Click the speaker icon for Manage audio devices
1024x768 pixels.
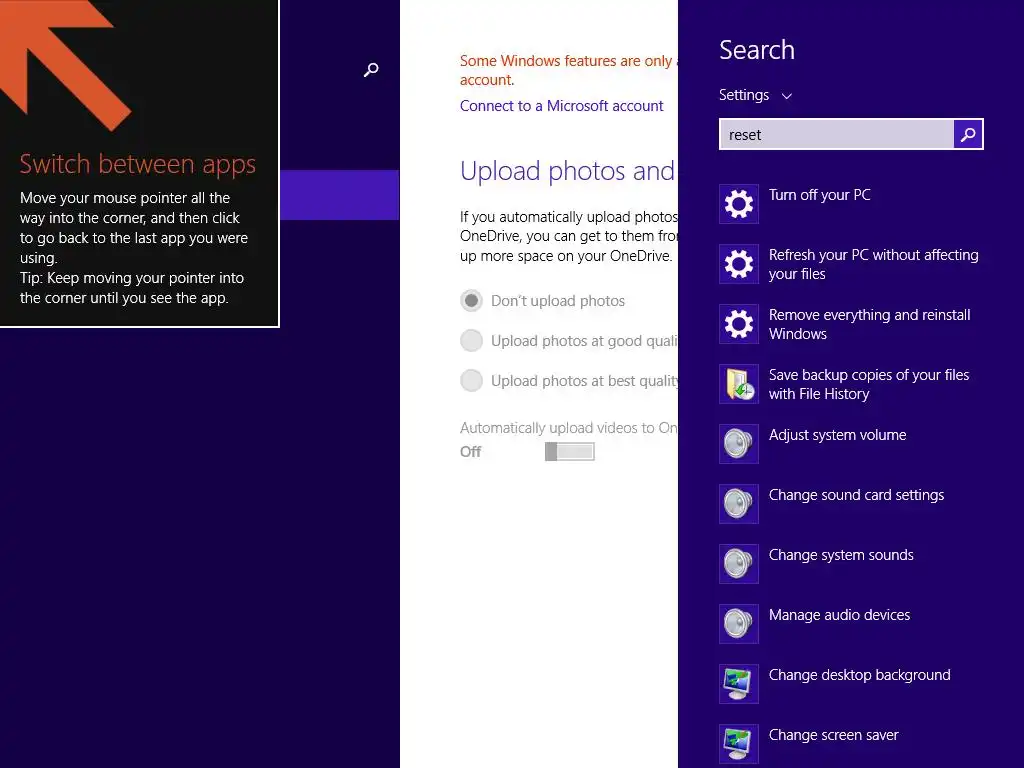[x=739, y=624]
